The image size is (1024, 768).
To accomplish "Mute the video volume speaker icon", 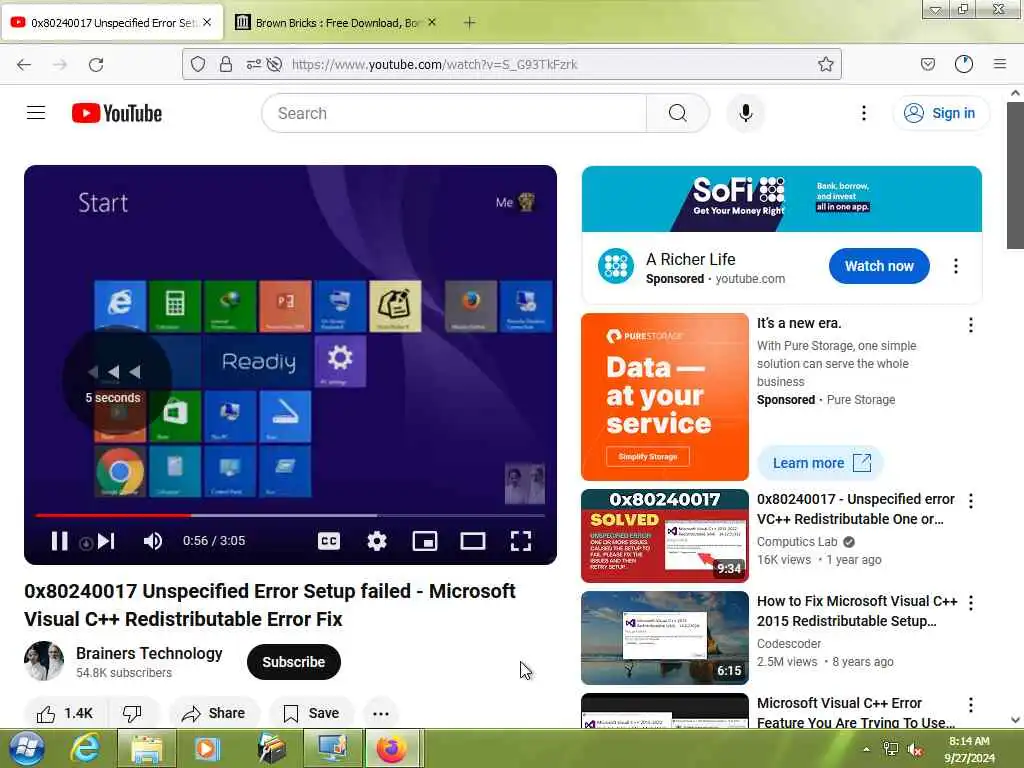I will coord(153,541).
